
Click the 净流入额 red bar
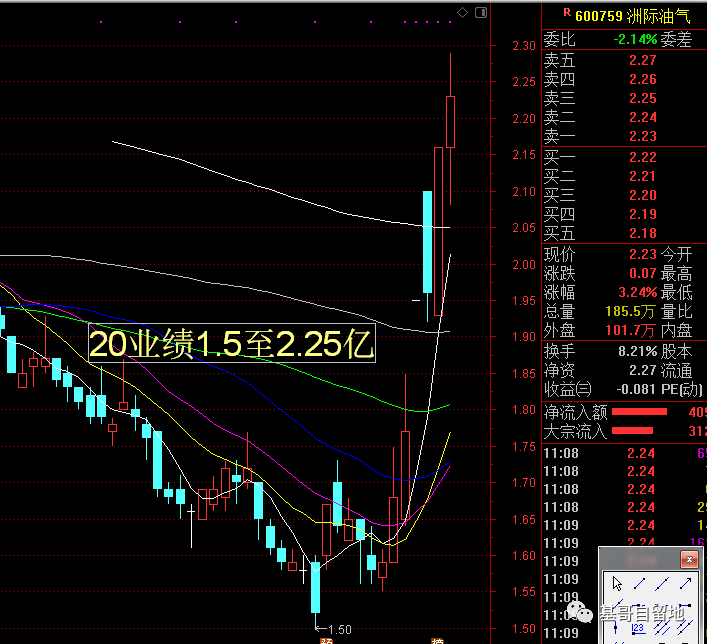click(x=639, y=412)
